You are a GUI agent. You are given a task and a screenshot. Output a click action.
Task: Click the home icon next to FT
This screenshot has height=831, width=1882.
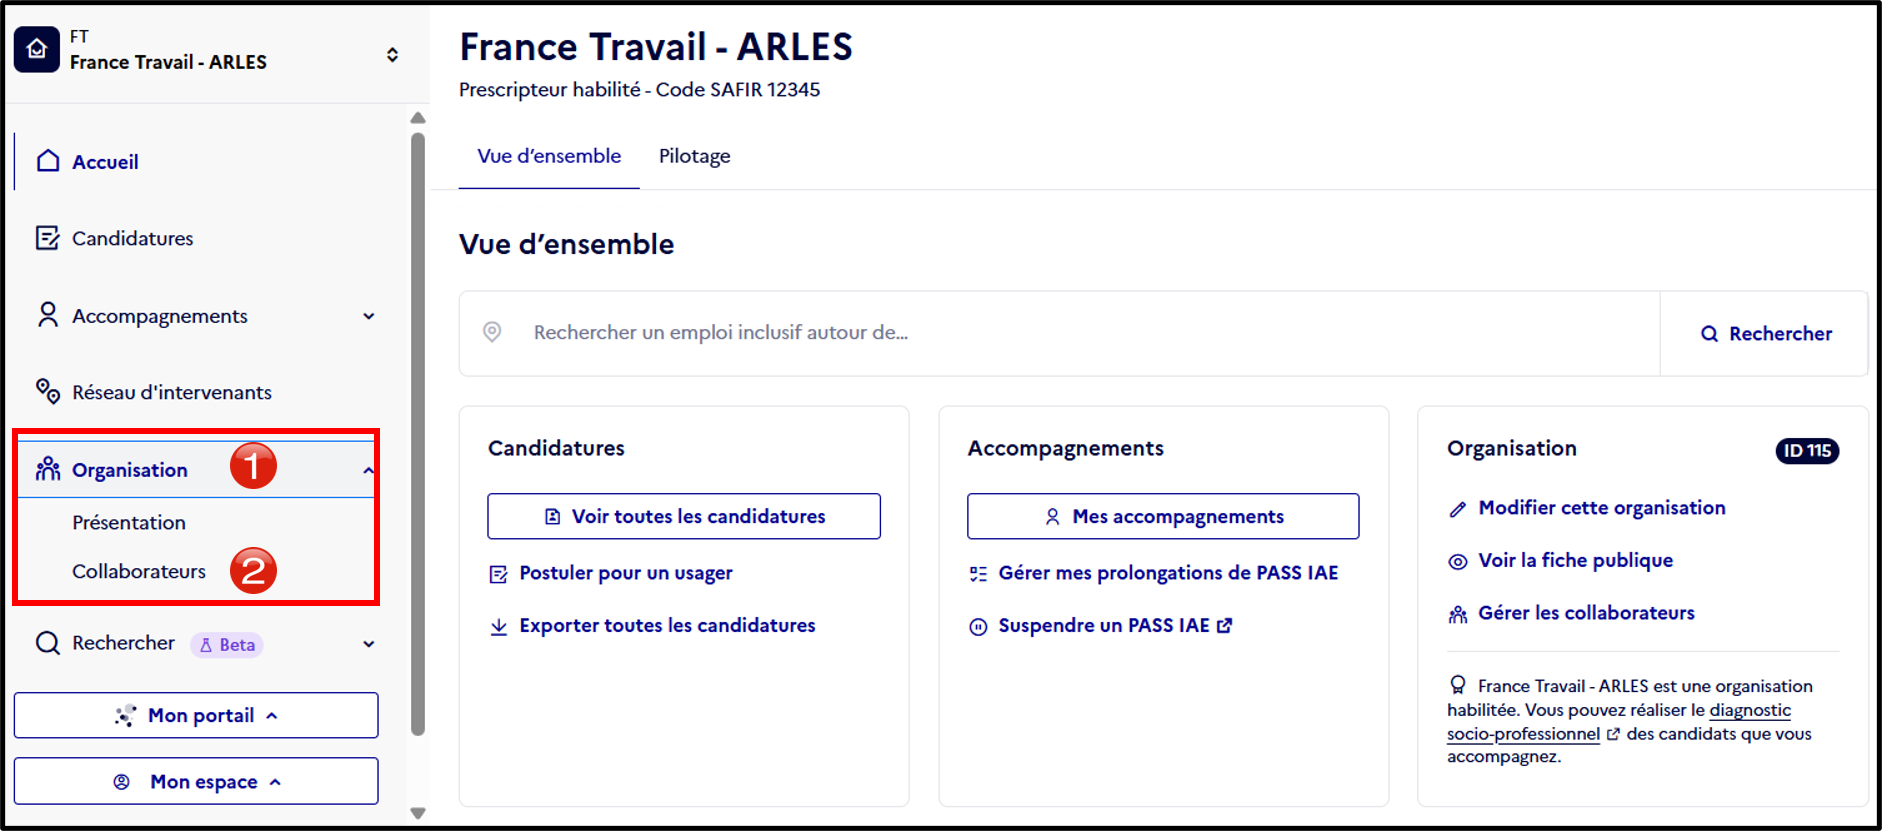tap(37, 49)
